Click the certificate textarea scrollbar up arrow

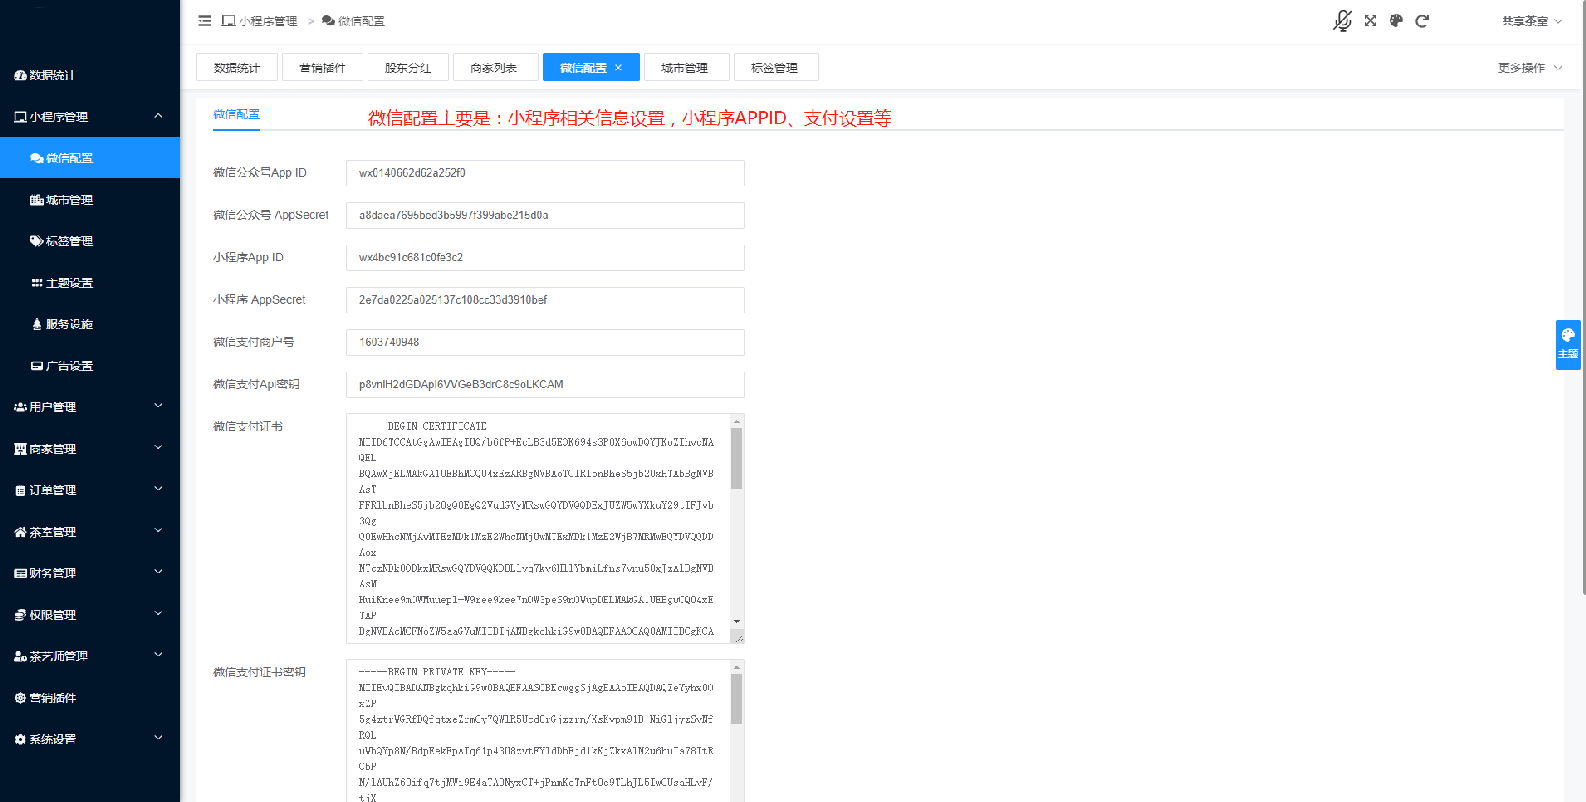[737, 421]
